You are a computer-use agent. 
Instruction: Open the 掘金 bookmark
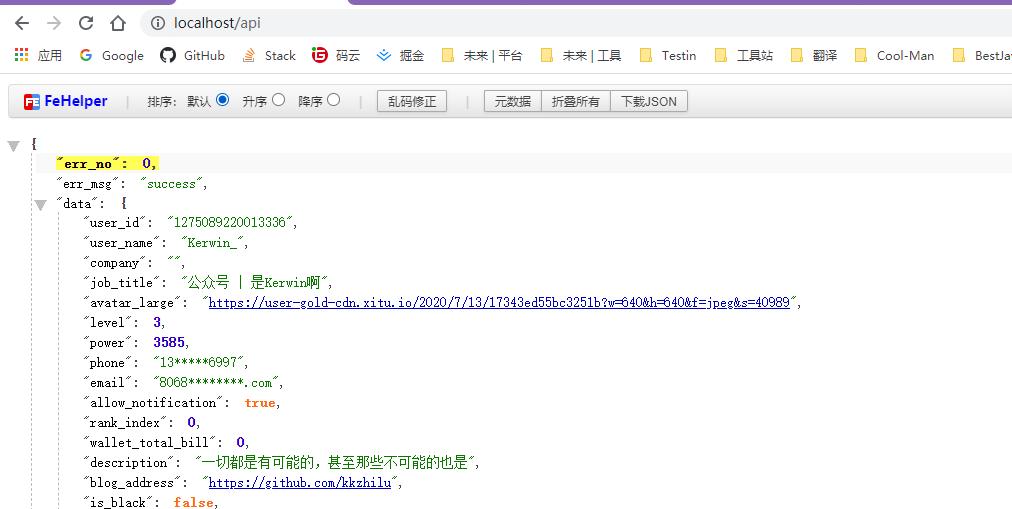coord(400,55)
